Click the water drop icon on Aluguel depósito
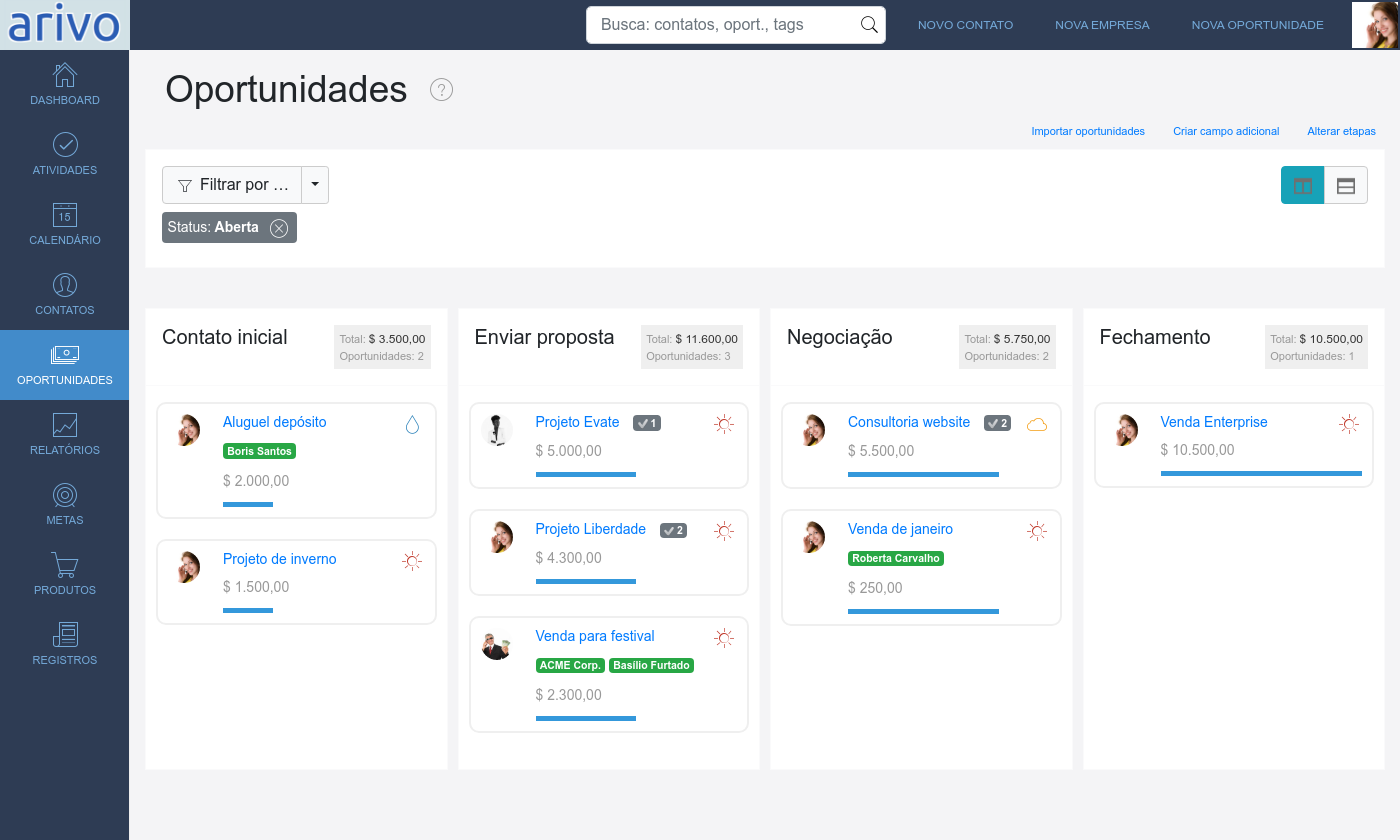1400x840 pixels. (412, 425)
